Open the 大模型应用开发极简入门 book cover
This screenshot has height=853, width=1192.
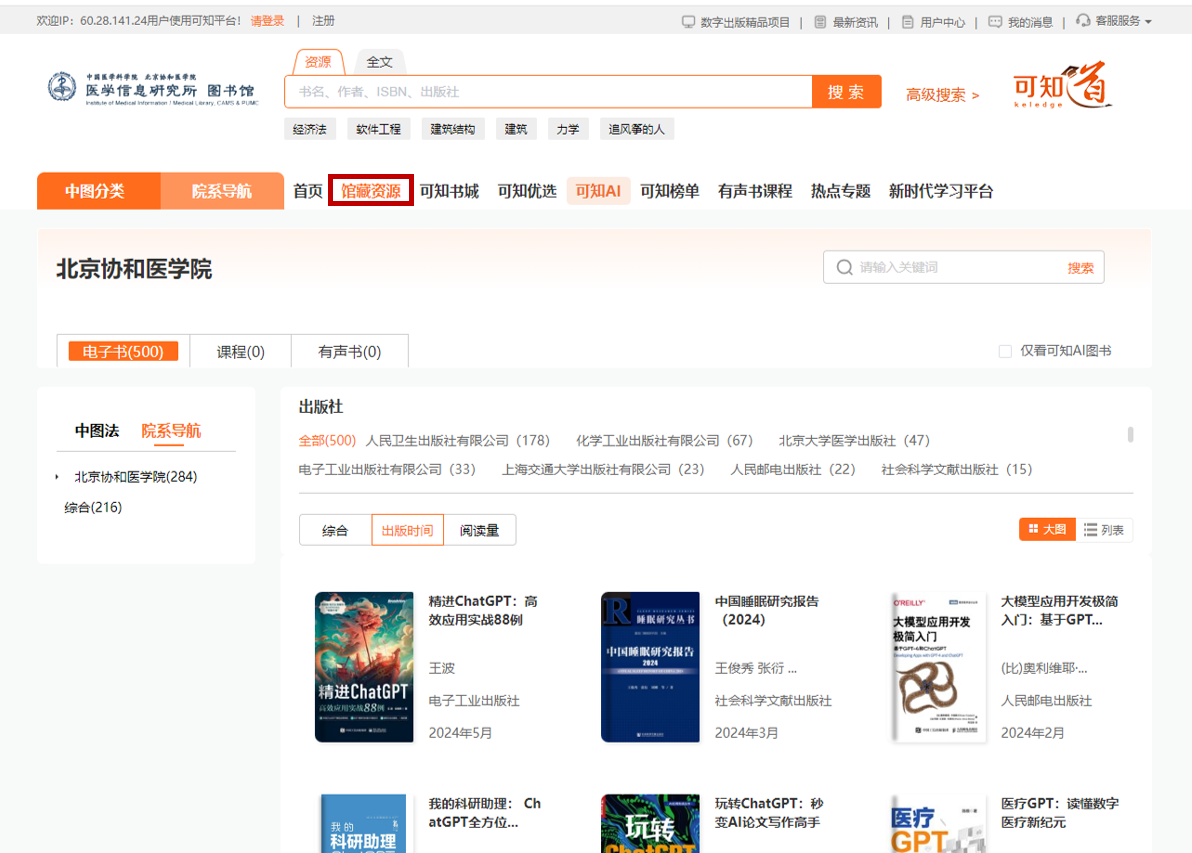click(x=938, y=667)
